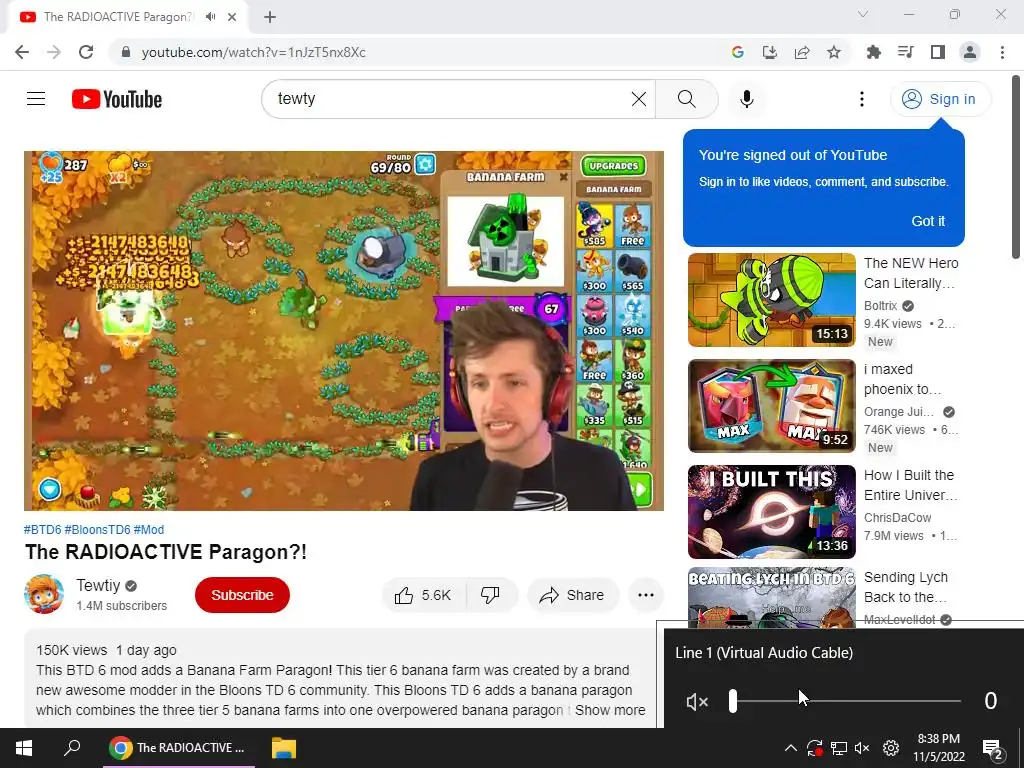Open YouTube settings three-dot menu
Image resolution: width=1024 pixels, height=768 pixels.
point(861,99)
